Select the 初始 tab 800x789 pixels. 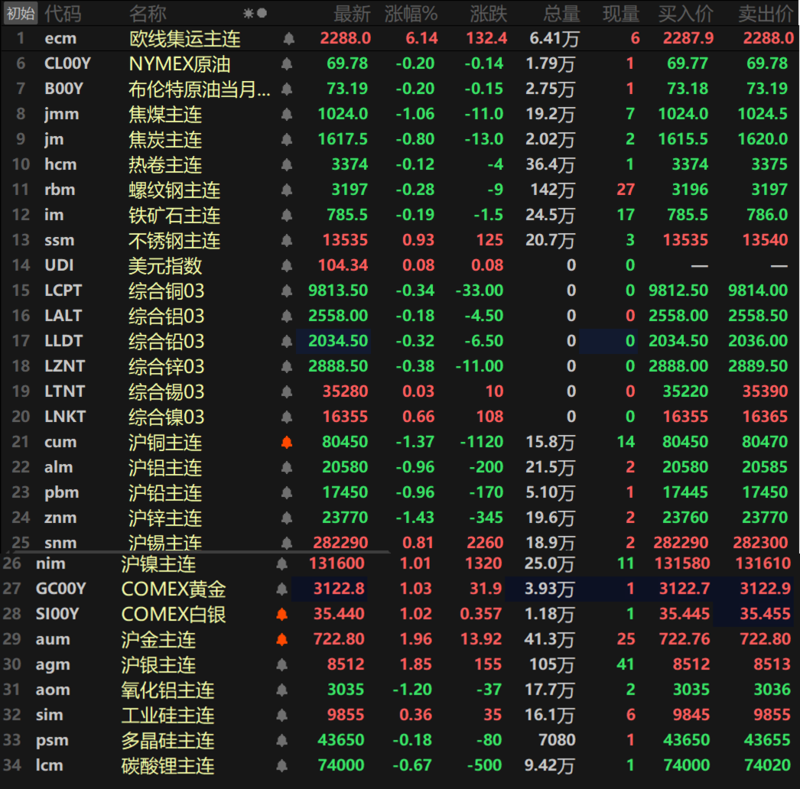point(20,13)
